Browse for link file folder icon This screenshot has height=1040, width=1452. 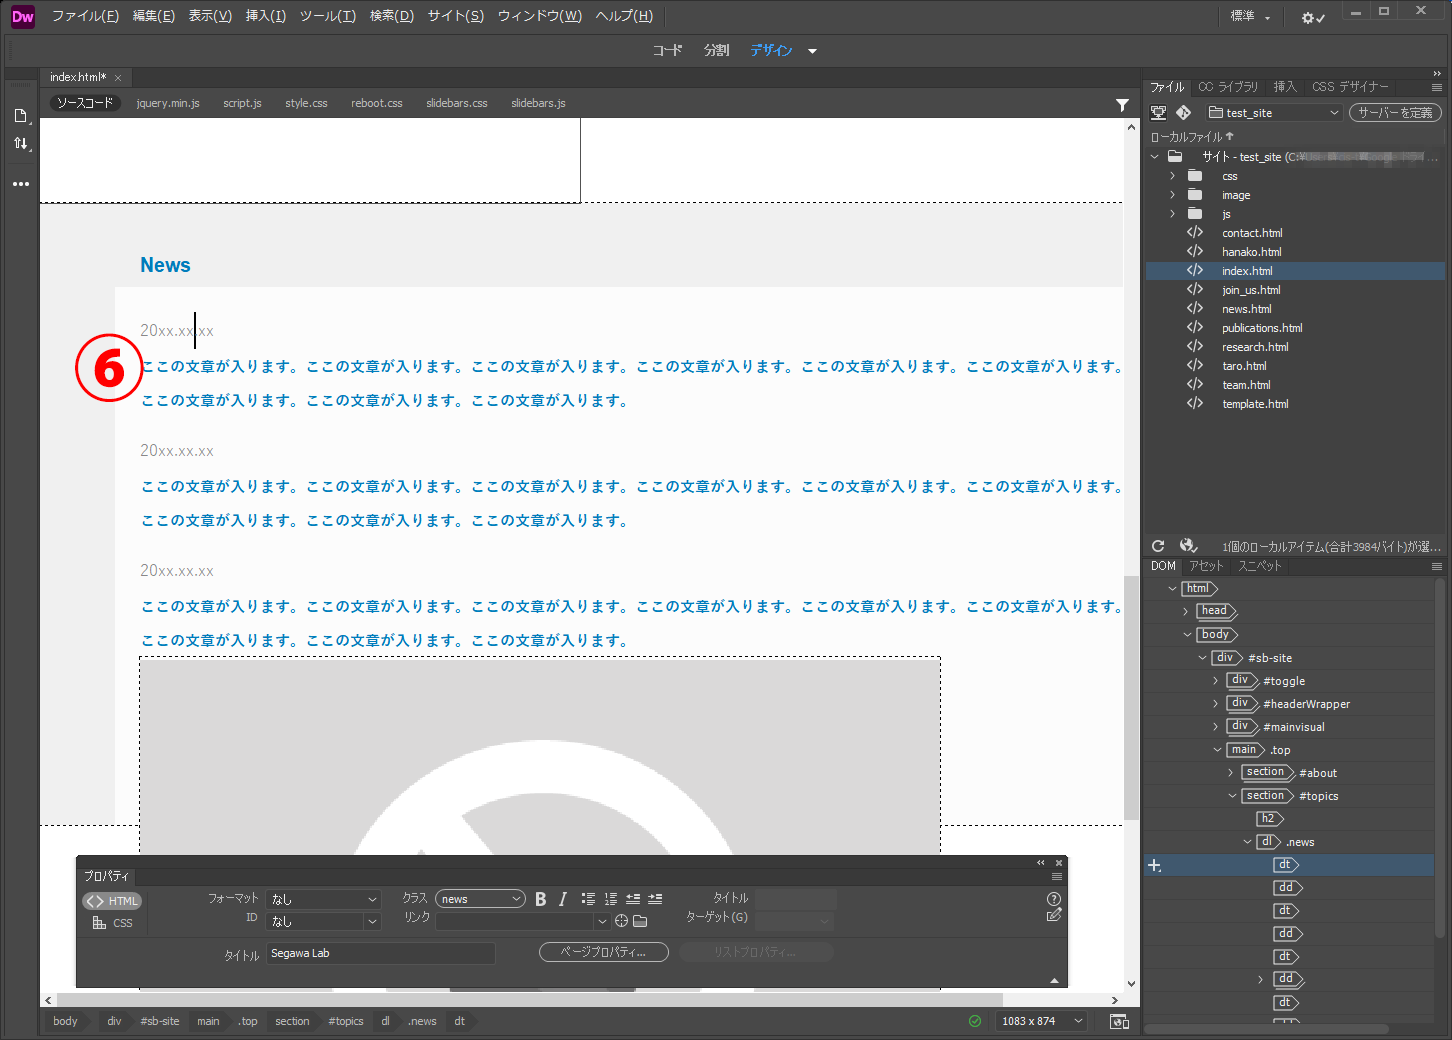pos(640,921)
